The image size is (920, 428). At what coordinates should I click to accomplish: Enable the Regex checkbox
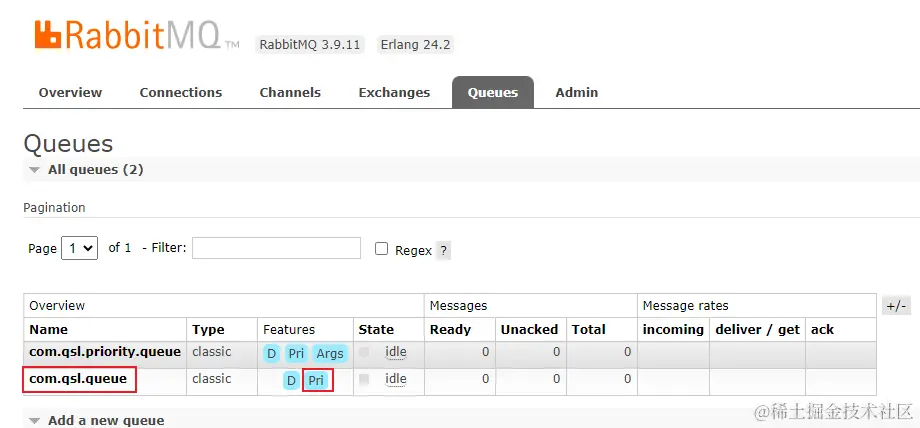tap(381, 249)
